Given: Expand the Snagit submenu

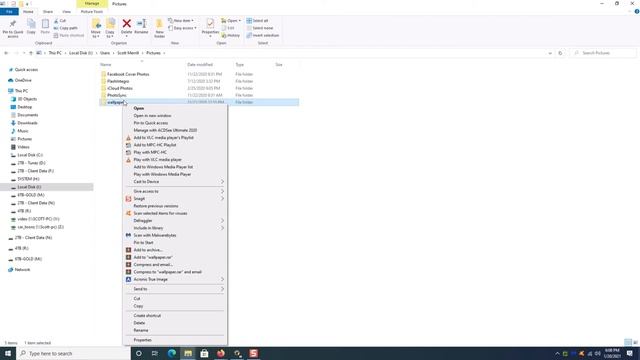Looking at the screenshot, I should (175, 199).
